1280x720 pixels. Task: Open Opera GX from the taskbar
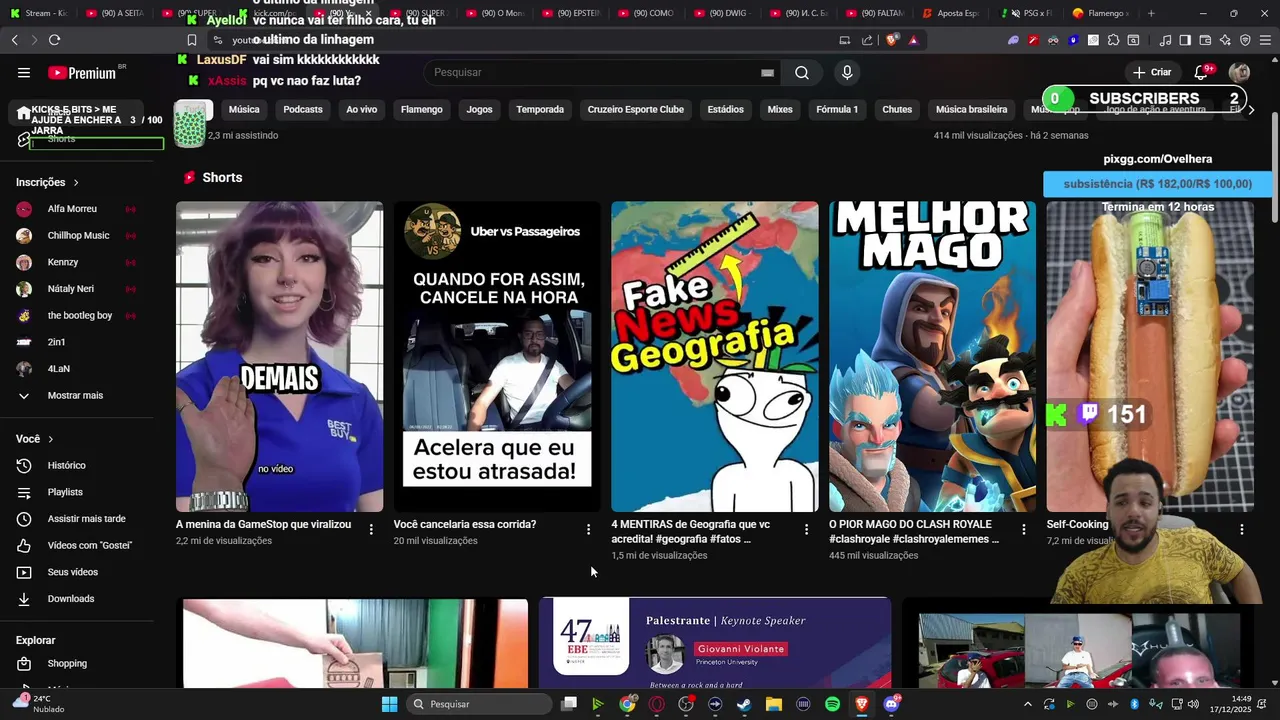point(656,704)
